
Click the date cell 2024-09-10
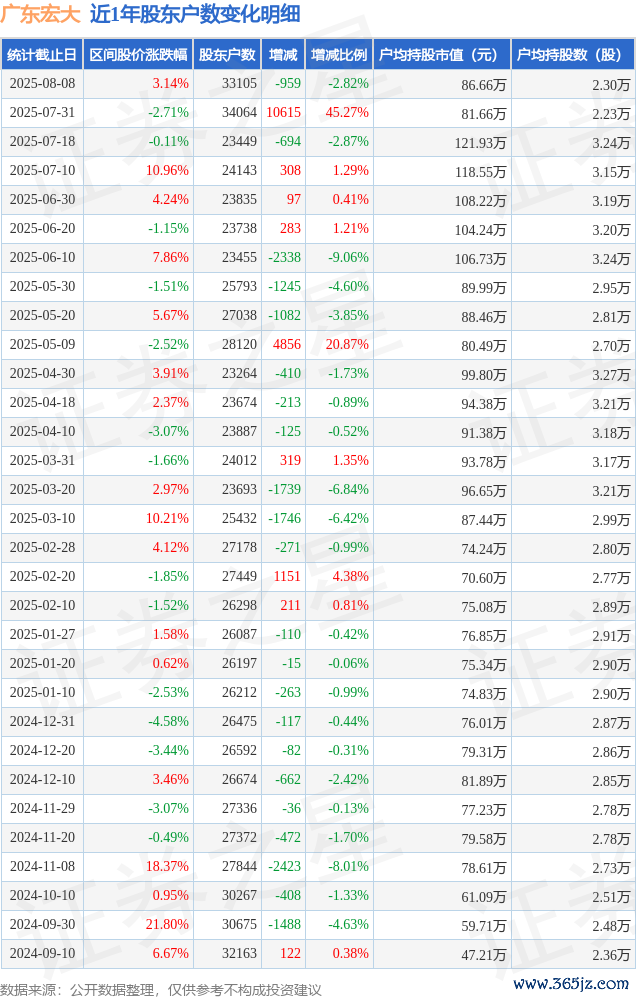tap(42, 953)
